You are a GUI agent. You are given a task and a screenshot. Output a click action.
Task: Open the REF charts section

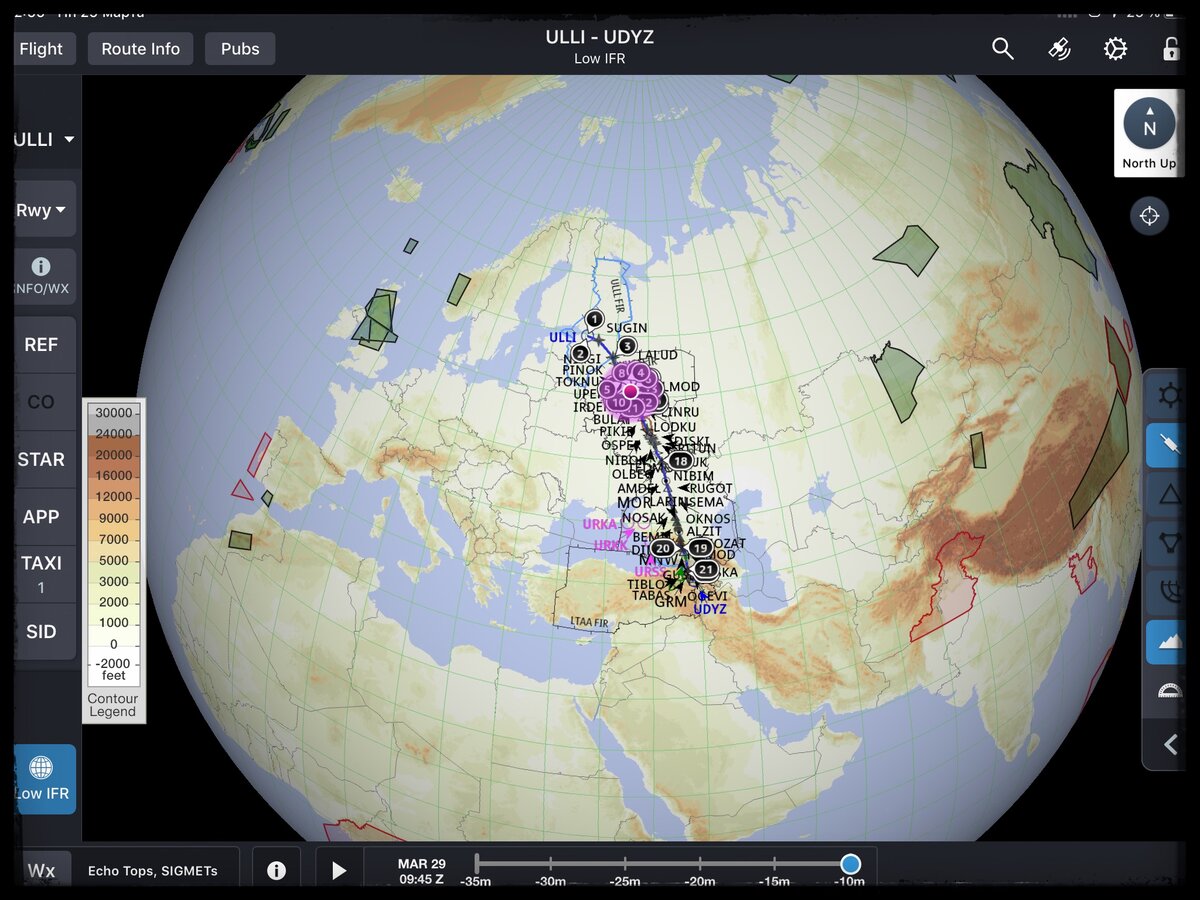coord(41,345)
